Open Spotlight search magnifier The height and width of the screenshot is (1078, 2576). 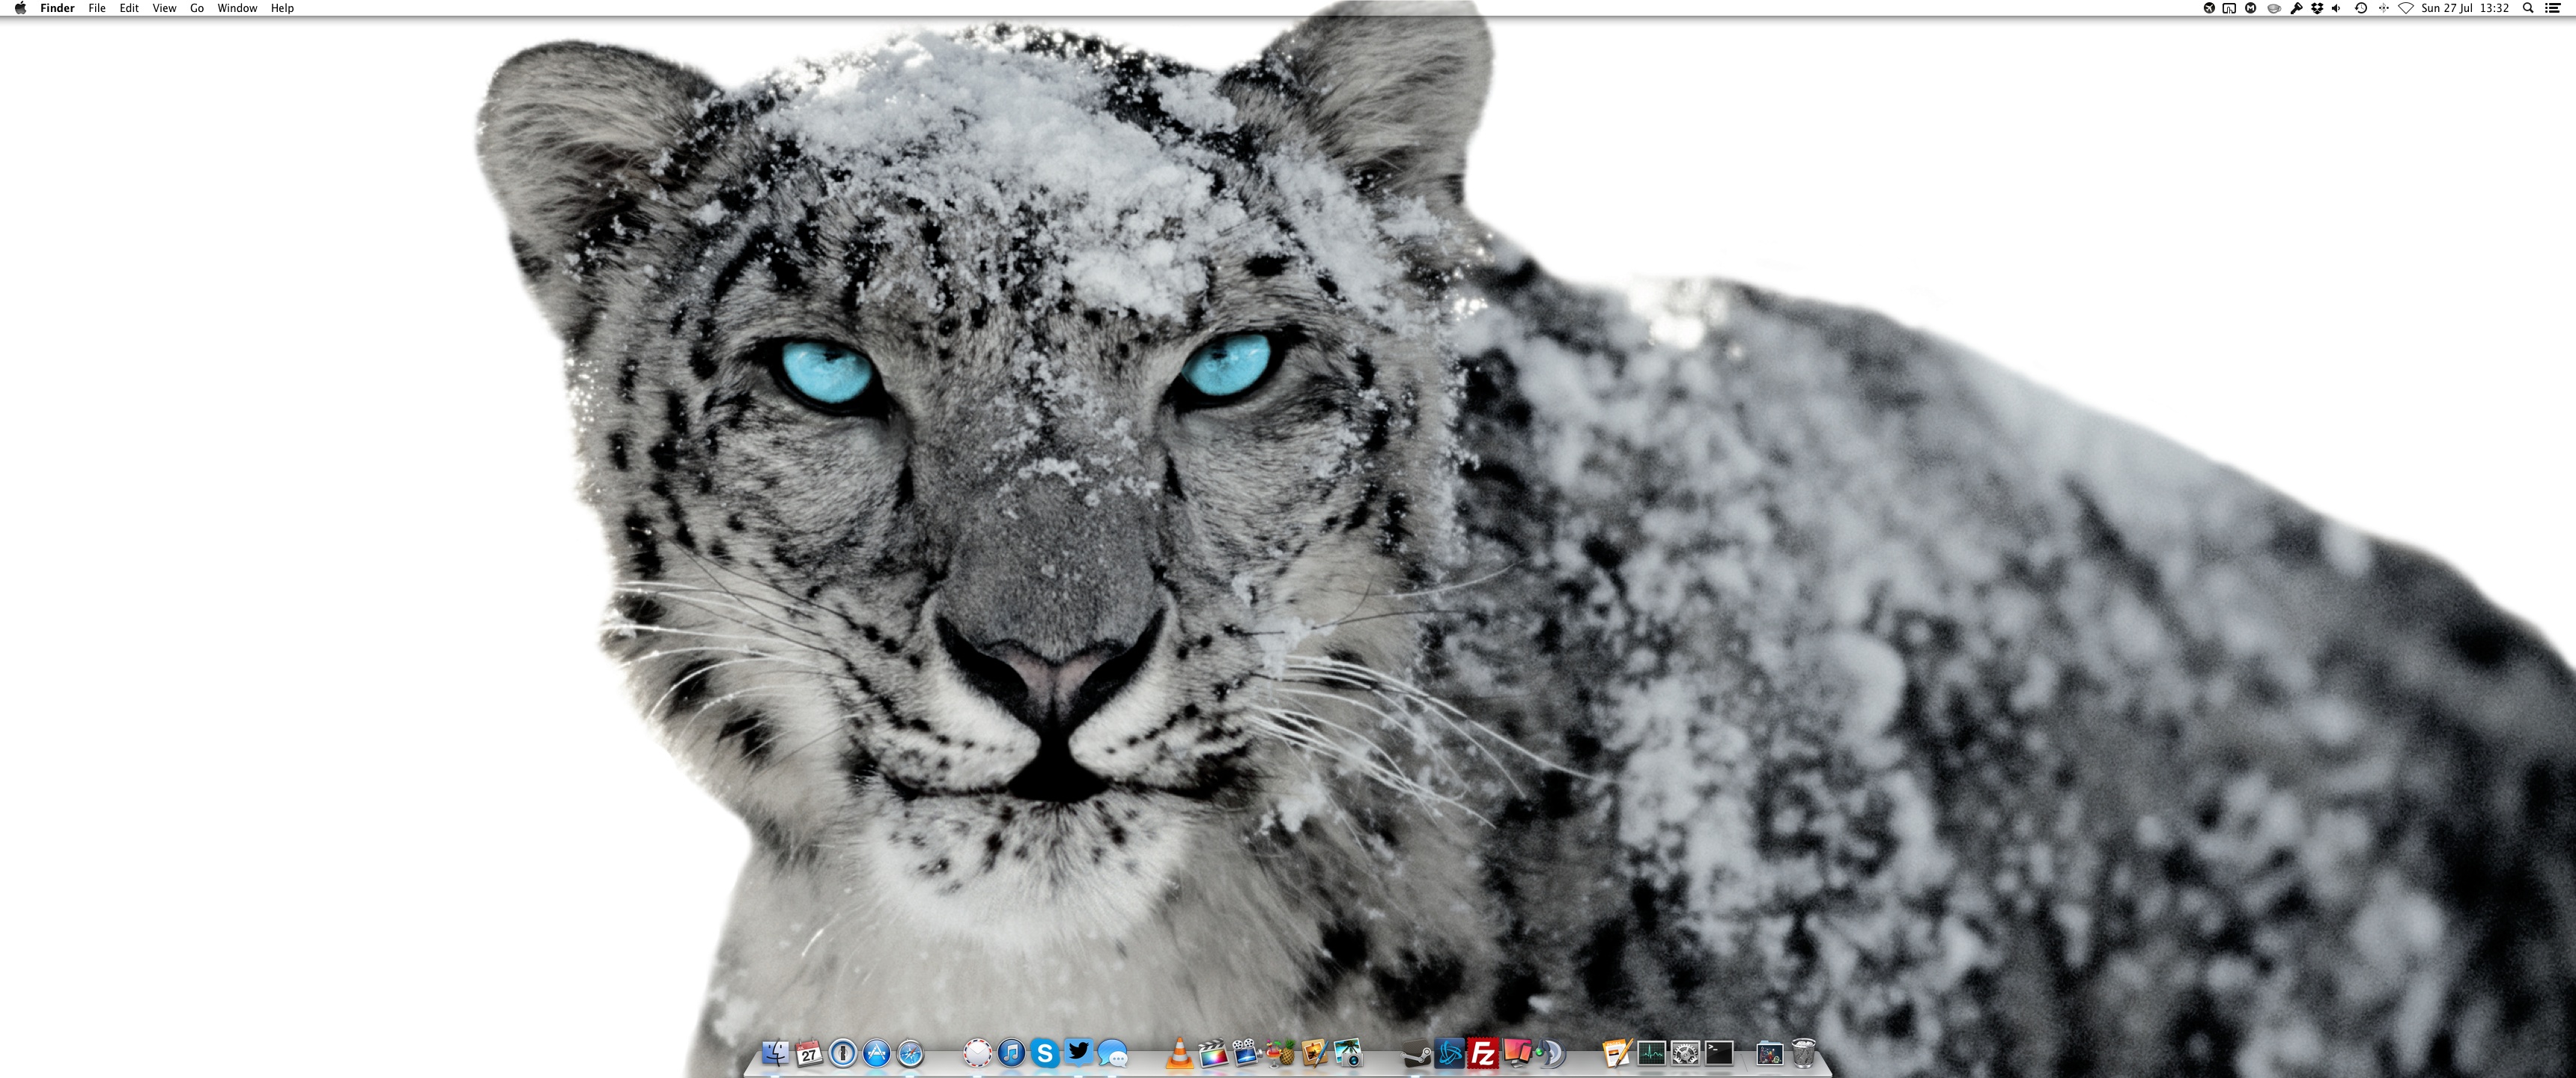pyautogui.click(x=2528, y=8)
